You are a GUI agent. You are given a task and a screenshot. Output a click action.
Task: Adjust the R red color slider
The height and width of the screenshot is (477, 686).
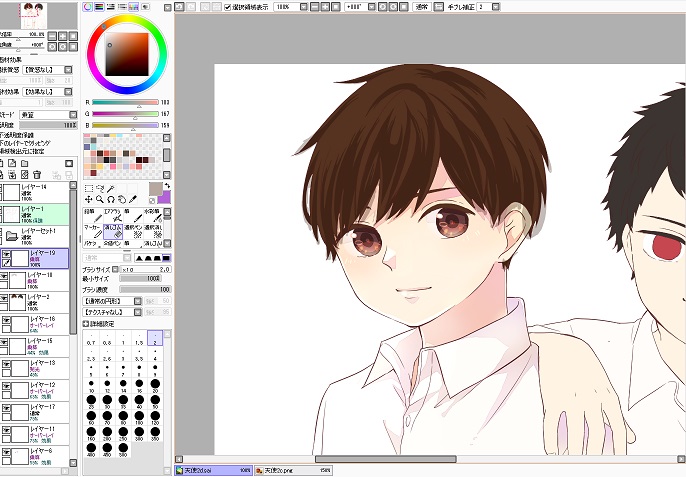point(125,102)
